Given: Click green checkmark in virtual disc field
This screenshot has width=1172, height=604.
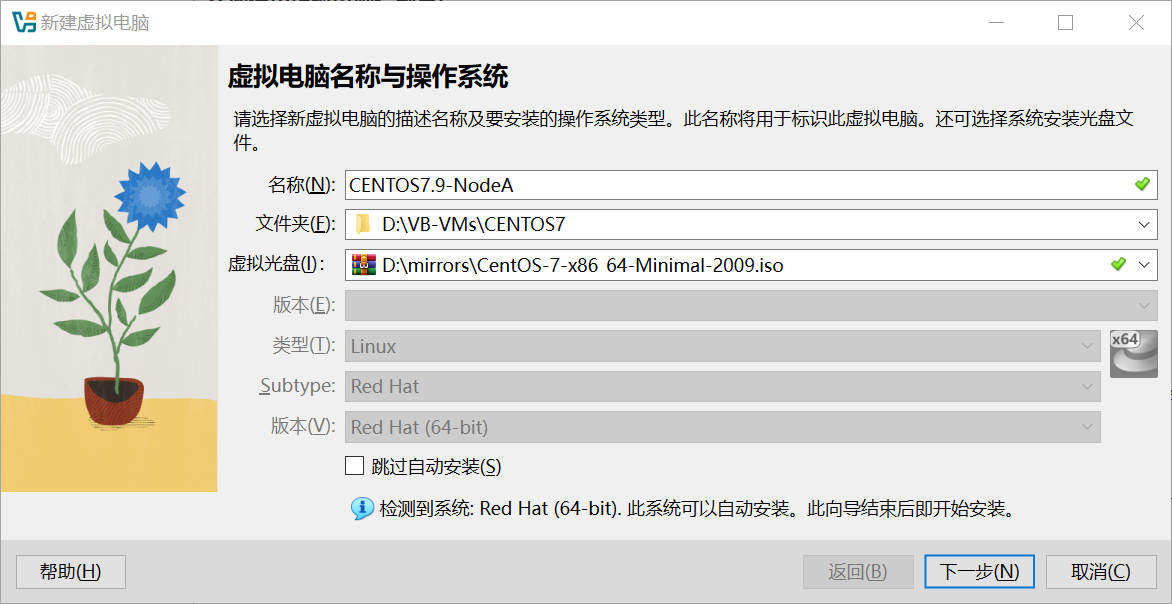Looking at the screenshot, I should tap(1118, 264).
